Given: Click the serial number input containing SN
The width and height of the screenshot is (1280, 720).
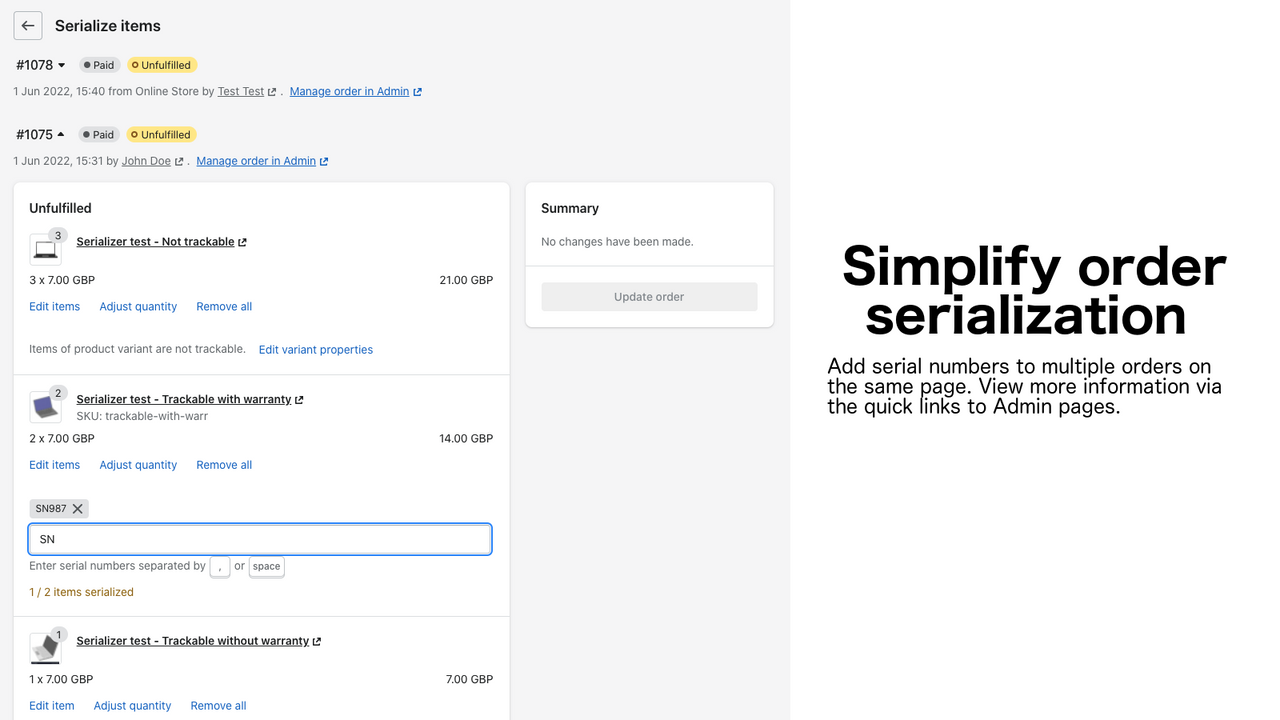Looking at the screenshot, I should coord(260,538).
